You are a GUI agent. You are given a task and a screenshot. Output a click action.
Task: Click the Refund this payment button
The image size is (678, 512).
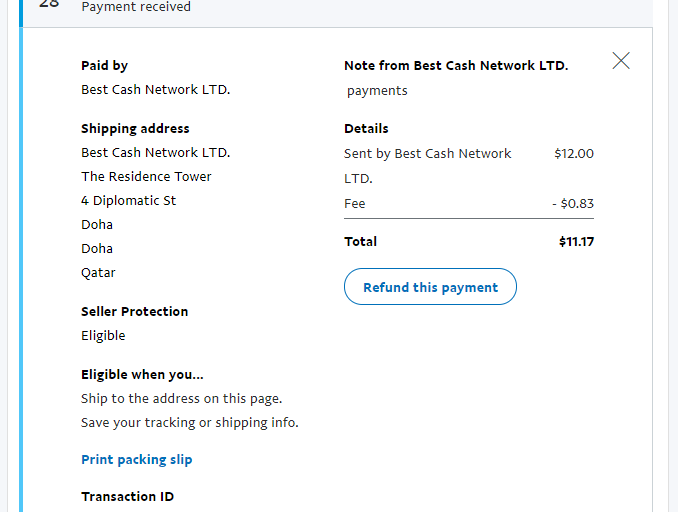coord(430,287)
